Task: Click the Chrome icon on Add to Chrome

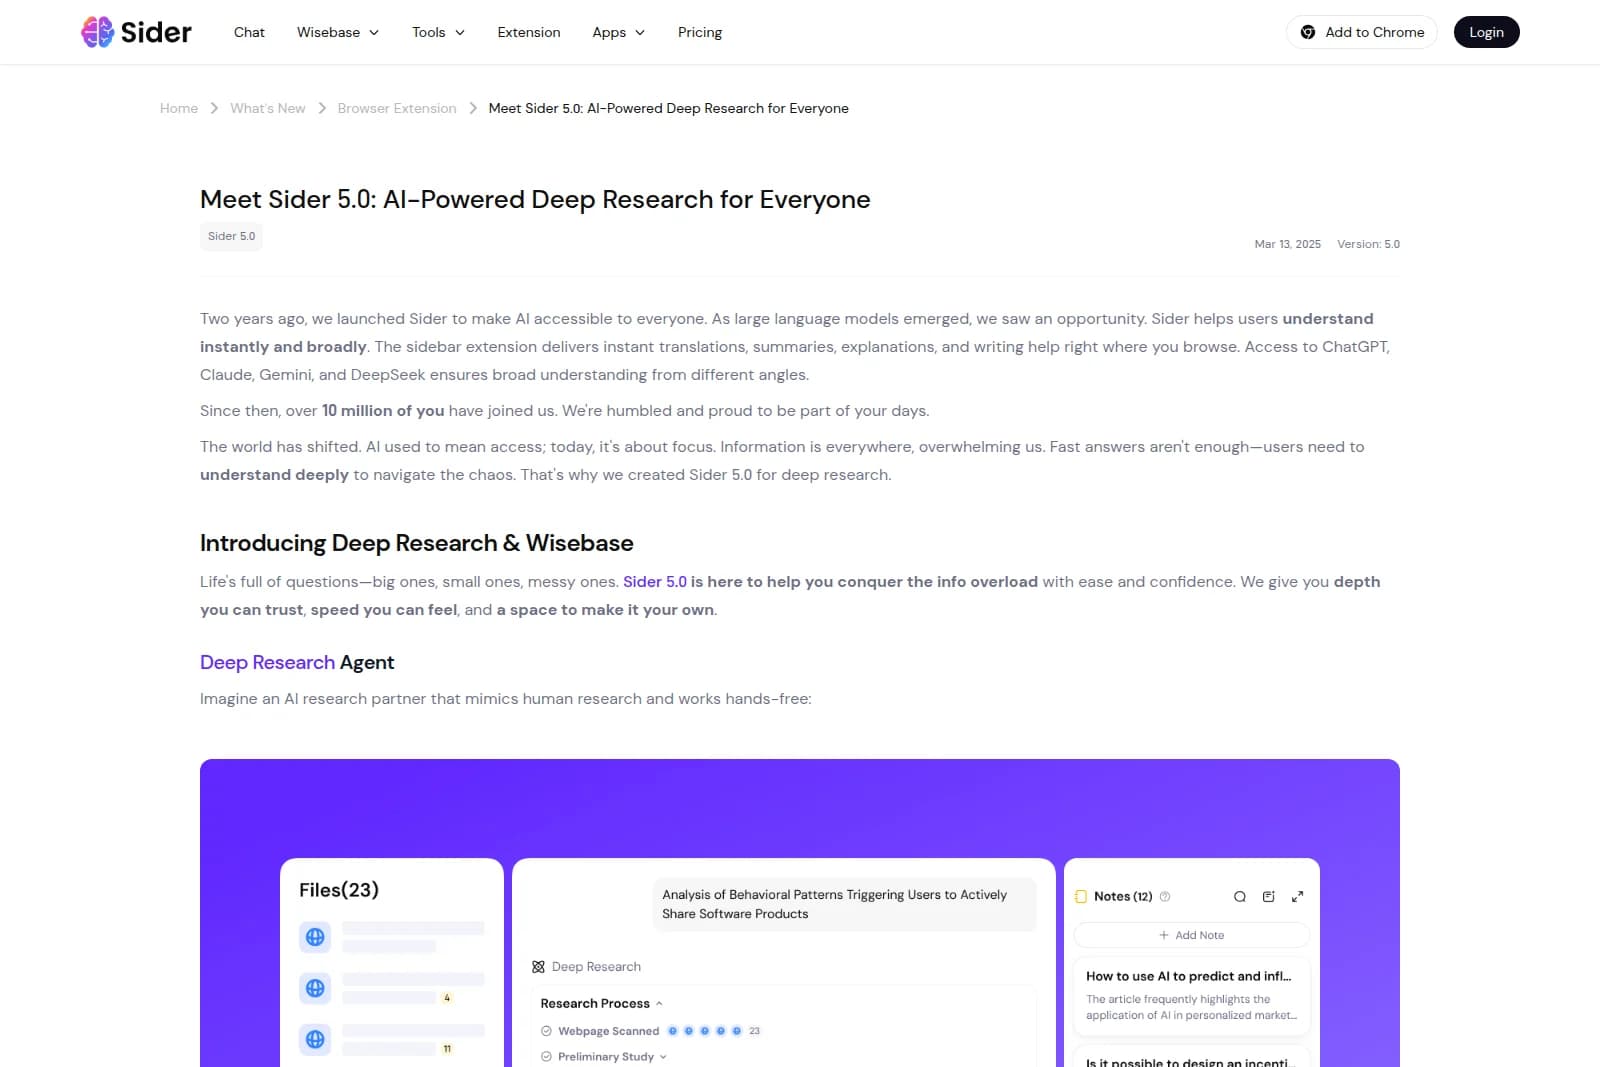Action: [x=1307, y=32]
